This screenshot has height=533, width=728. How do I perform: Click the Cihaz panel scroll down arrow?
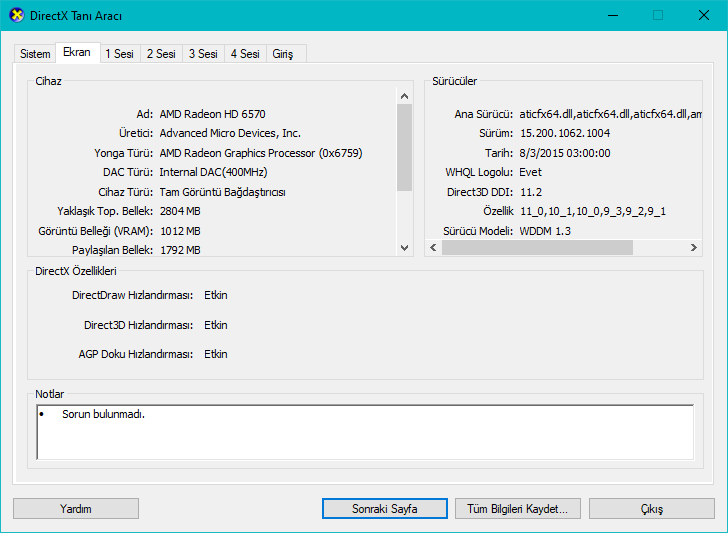click(404, 247)
